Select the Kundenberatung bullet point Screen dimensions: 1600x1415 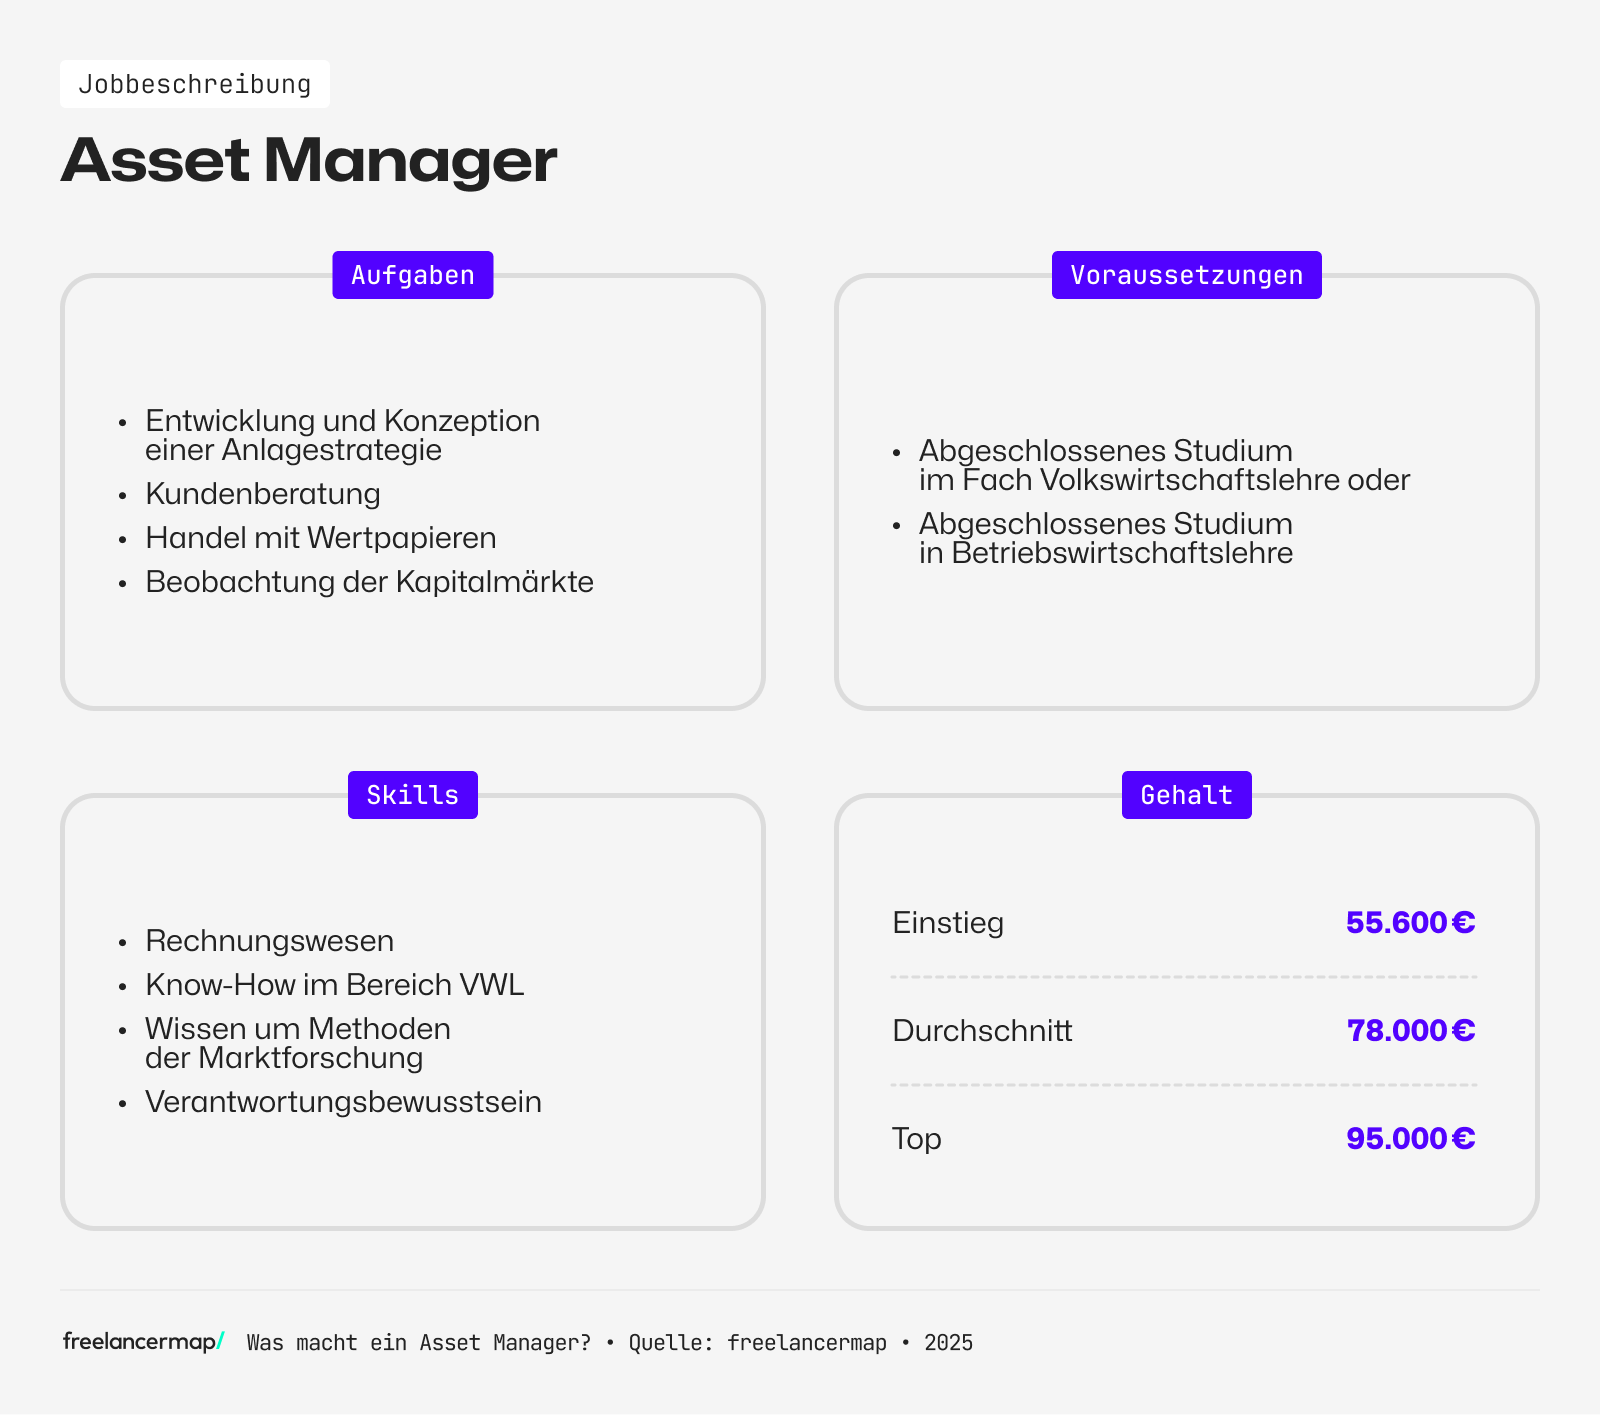(263, 493)
